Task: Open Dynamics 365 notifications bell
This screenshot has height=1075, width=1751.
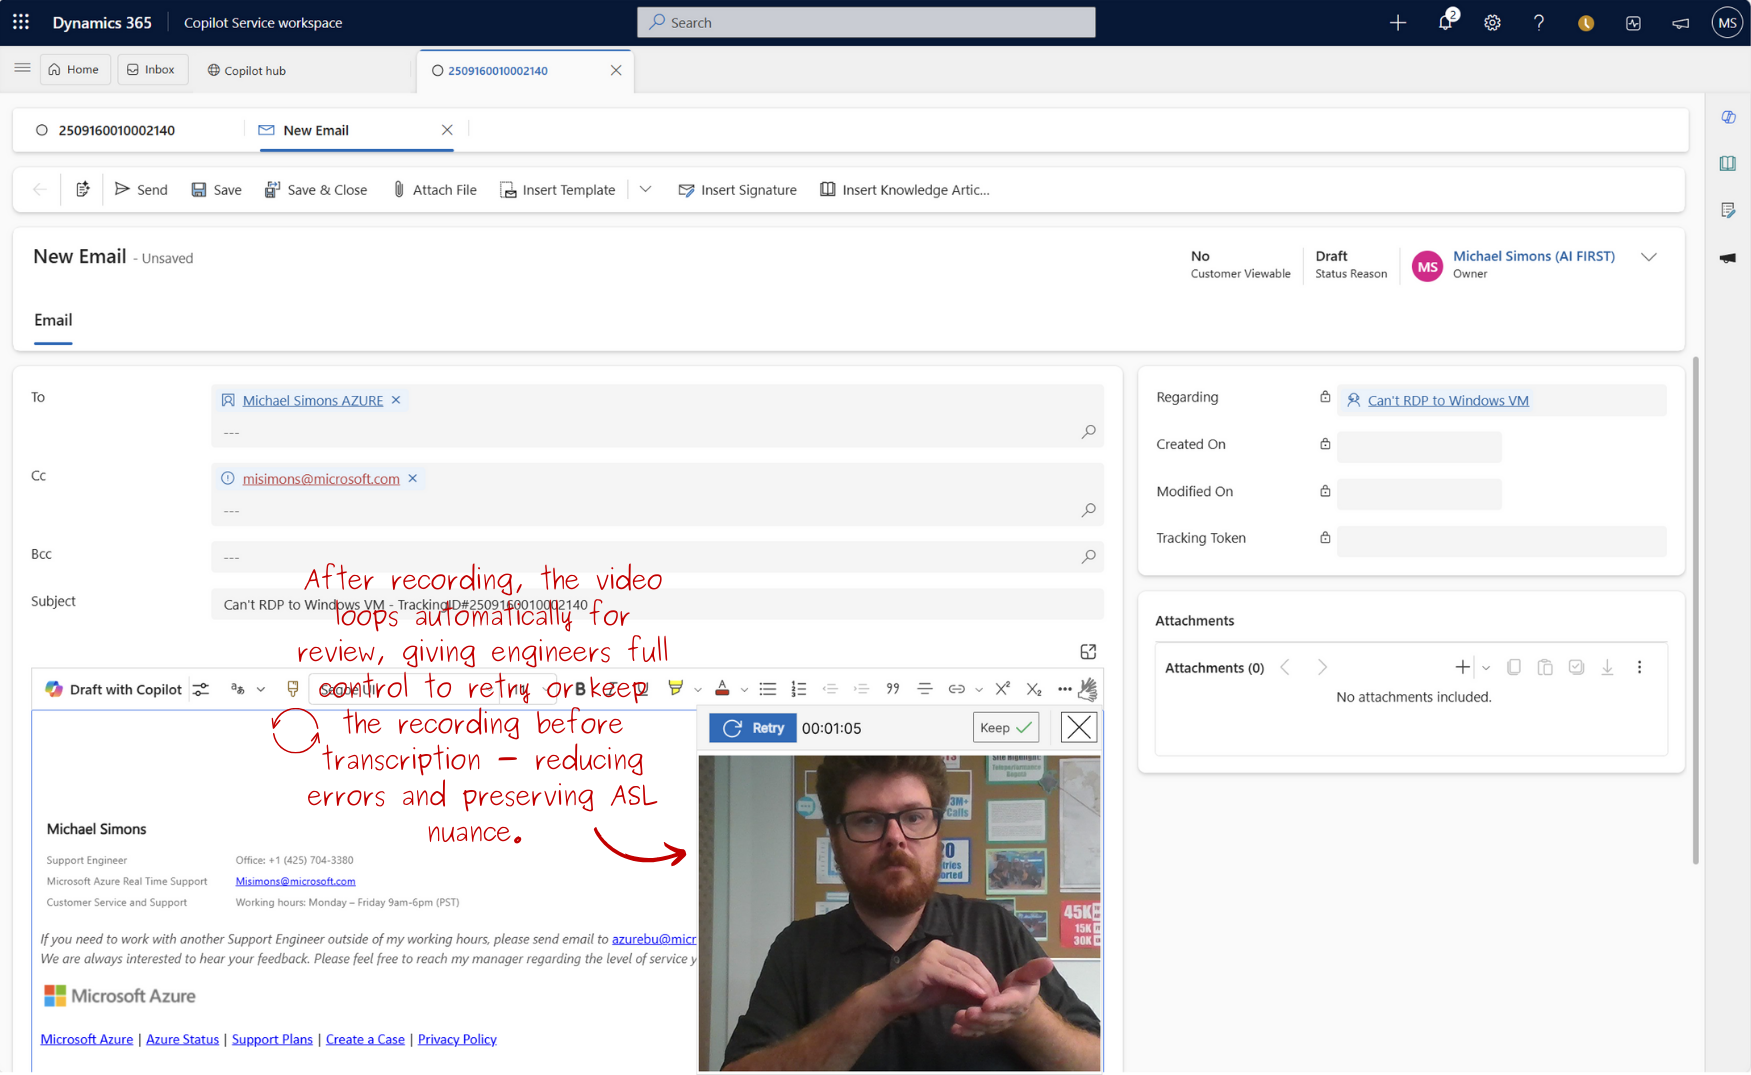Action: pyautogui.click(x=1445, y=22)
